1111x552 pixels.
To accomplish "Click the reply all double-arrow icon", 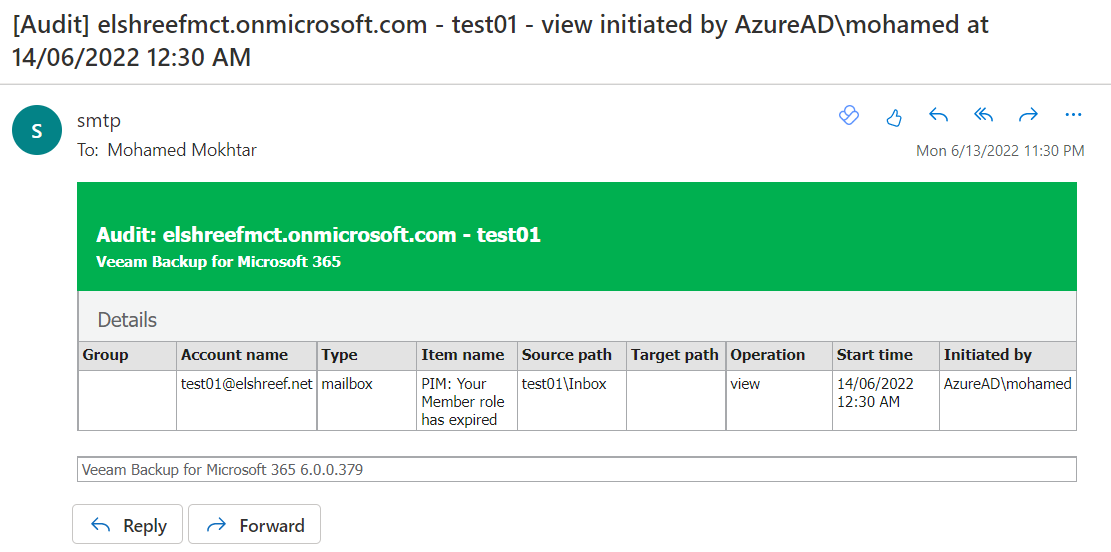I will 983,116.
